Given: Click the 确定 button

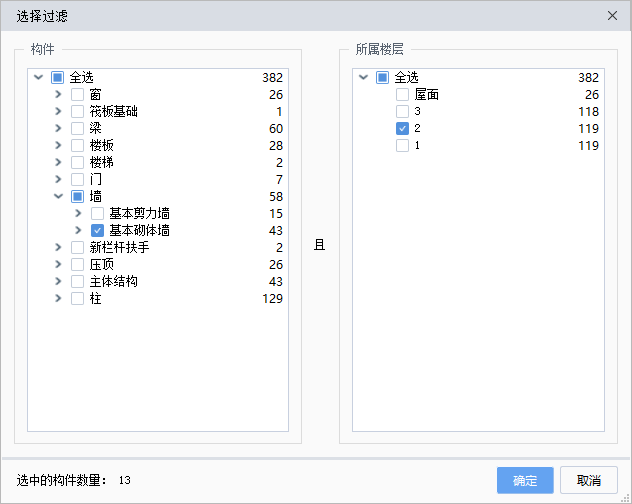Looking at the screenshot, I should 525,480.
